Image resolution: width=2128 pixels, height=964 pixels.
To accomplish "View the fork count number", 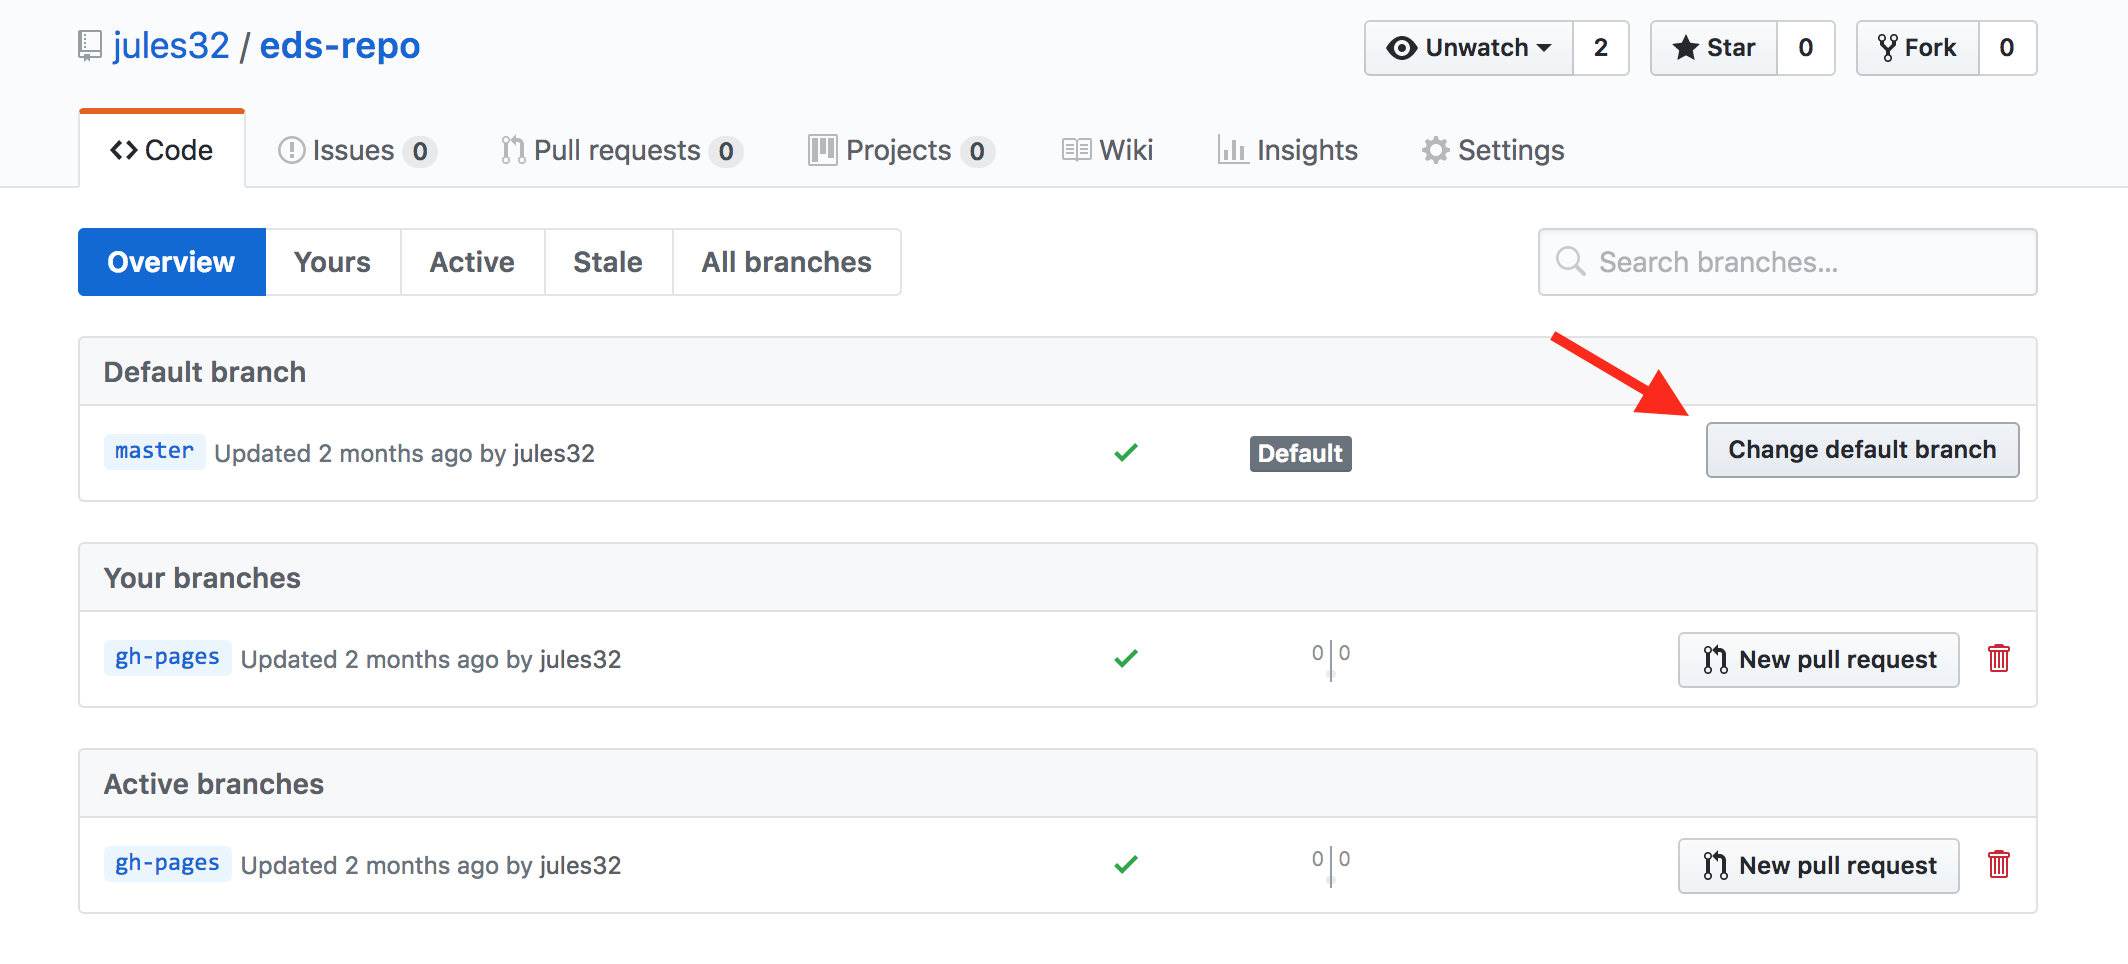I will [x=2007, y=48].
